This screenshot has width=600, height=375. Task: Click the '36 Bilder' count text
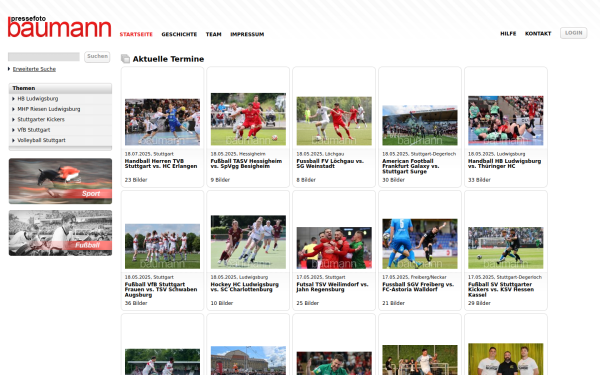[x=136, y=303]
